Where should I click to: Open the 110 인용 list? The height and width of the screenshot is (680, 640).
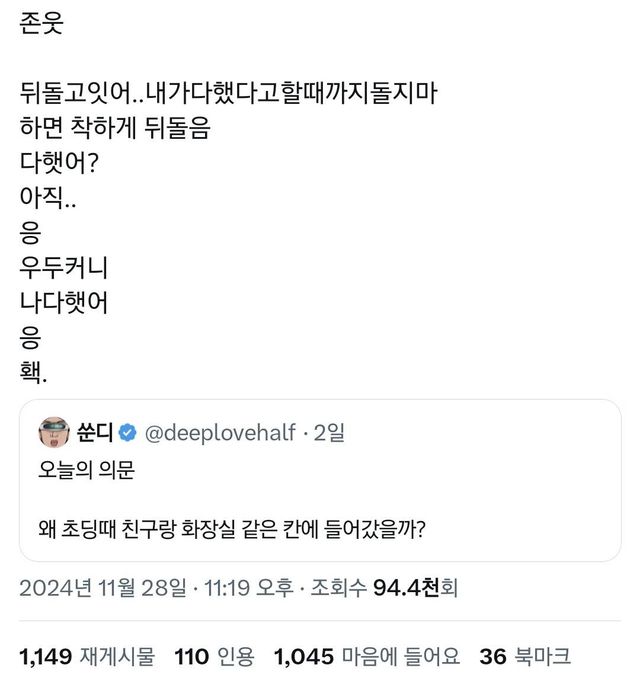(x=214, y=656)
